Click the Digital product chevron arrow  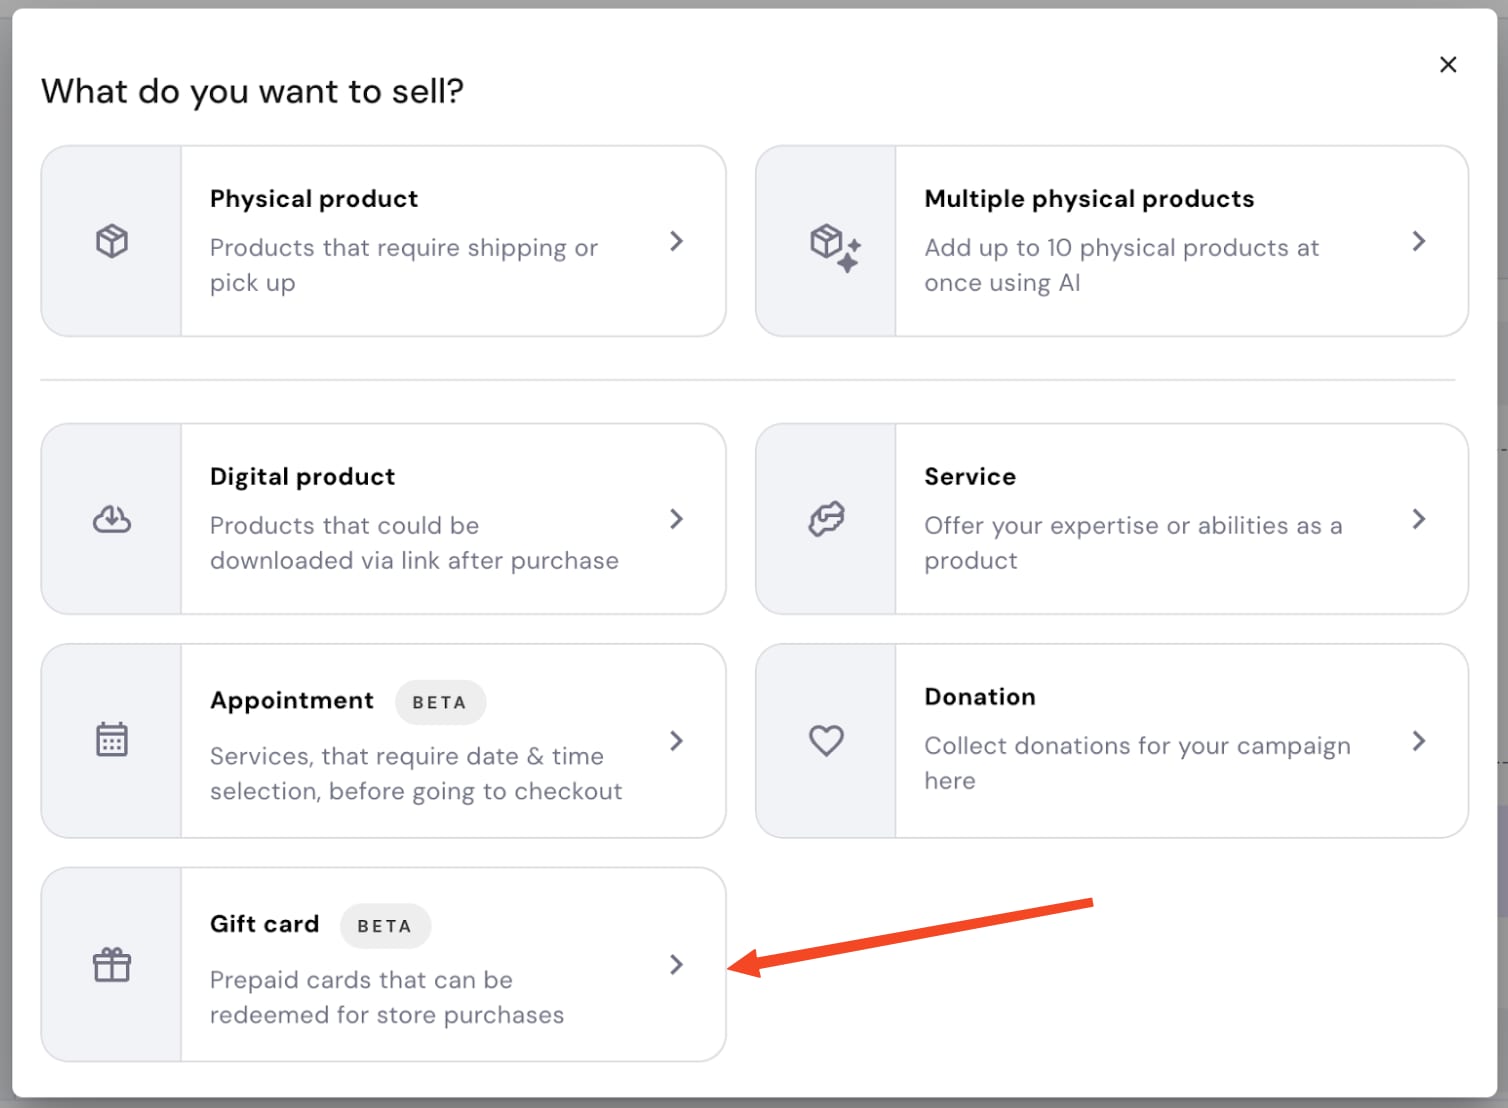click(677, 519)
